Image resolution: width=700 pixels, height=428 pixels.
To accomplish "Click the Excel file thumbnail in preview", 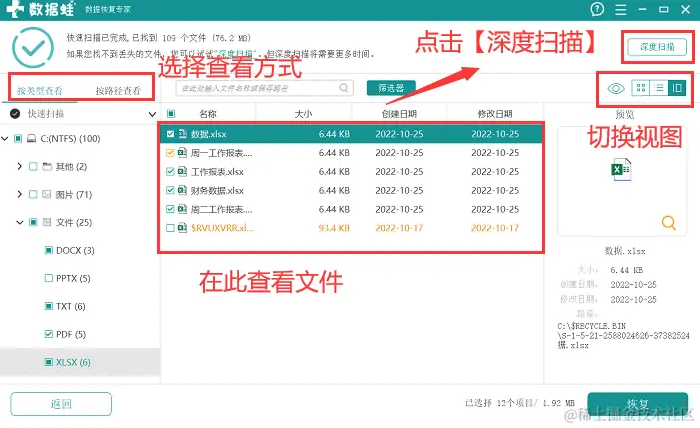I will tap(621, 169).
